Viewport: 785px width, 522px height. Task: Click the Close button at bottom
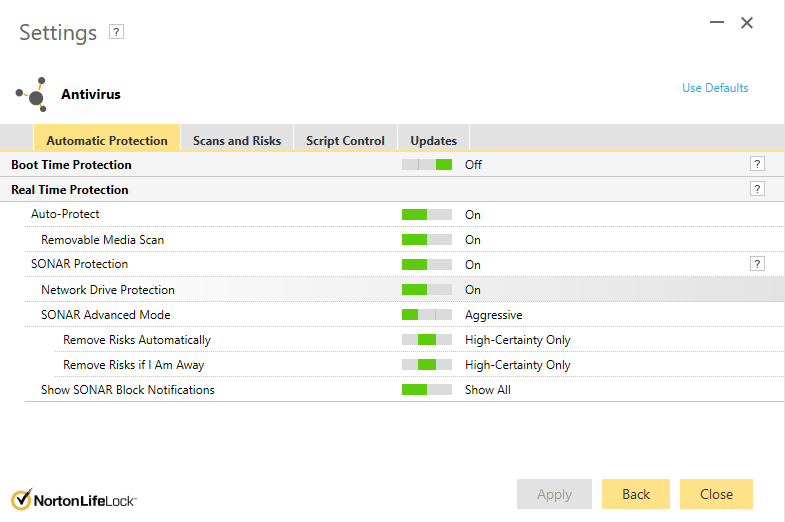(x=716, y=494)
